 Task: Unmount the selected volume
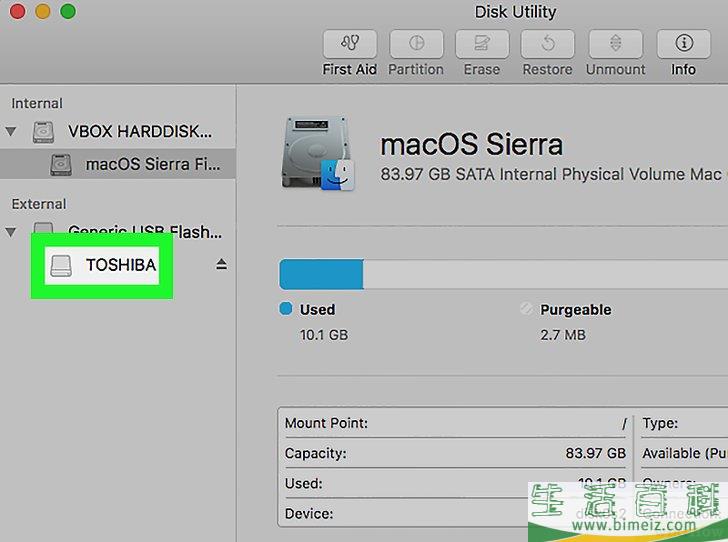point(616,44)
